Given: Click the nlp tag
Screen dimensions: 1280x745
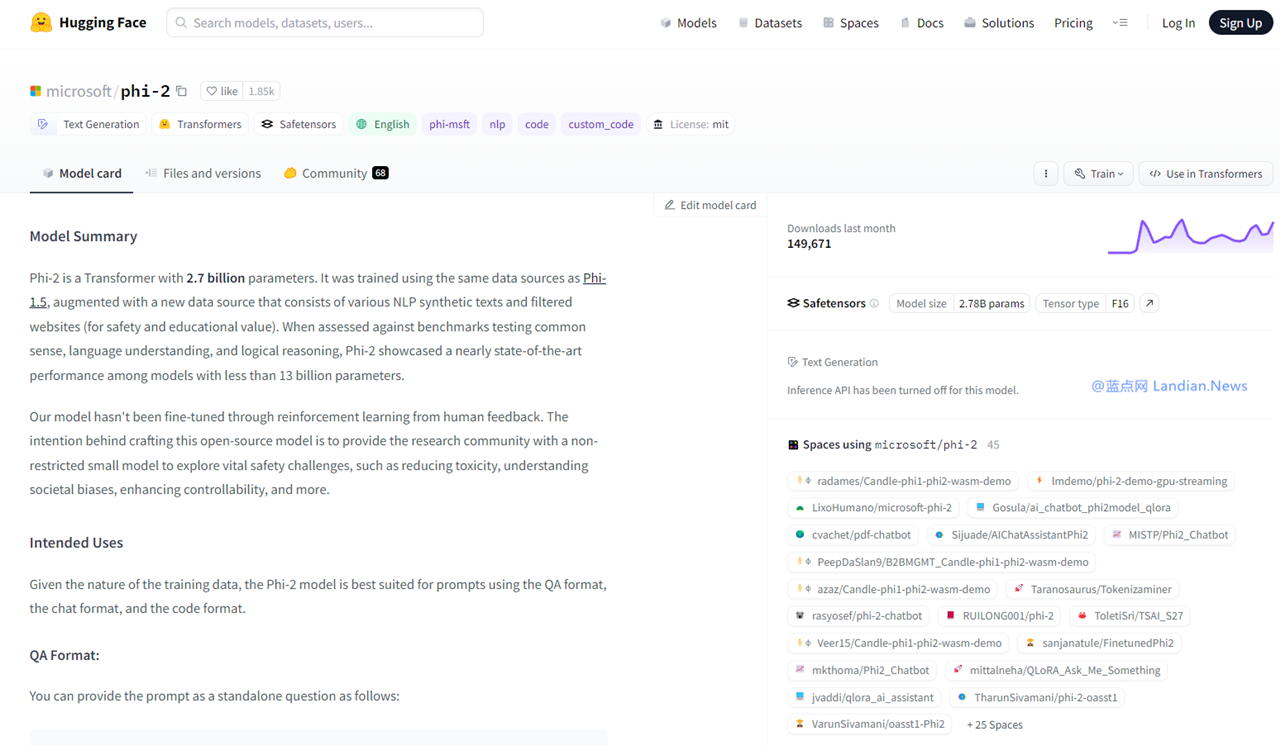Looking at the screenshot, I should (x=497, y=124).
